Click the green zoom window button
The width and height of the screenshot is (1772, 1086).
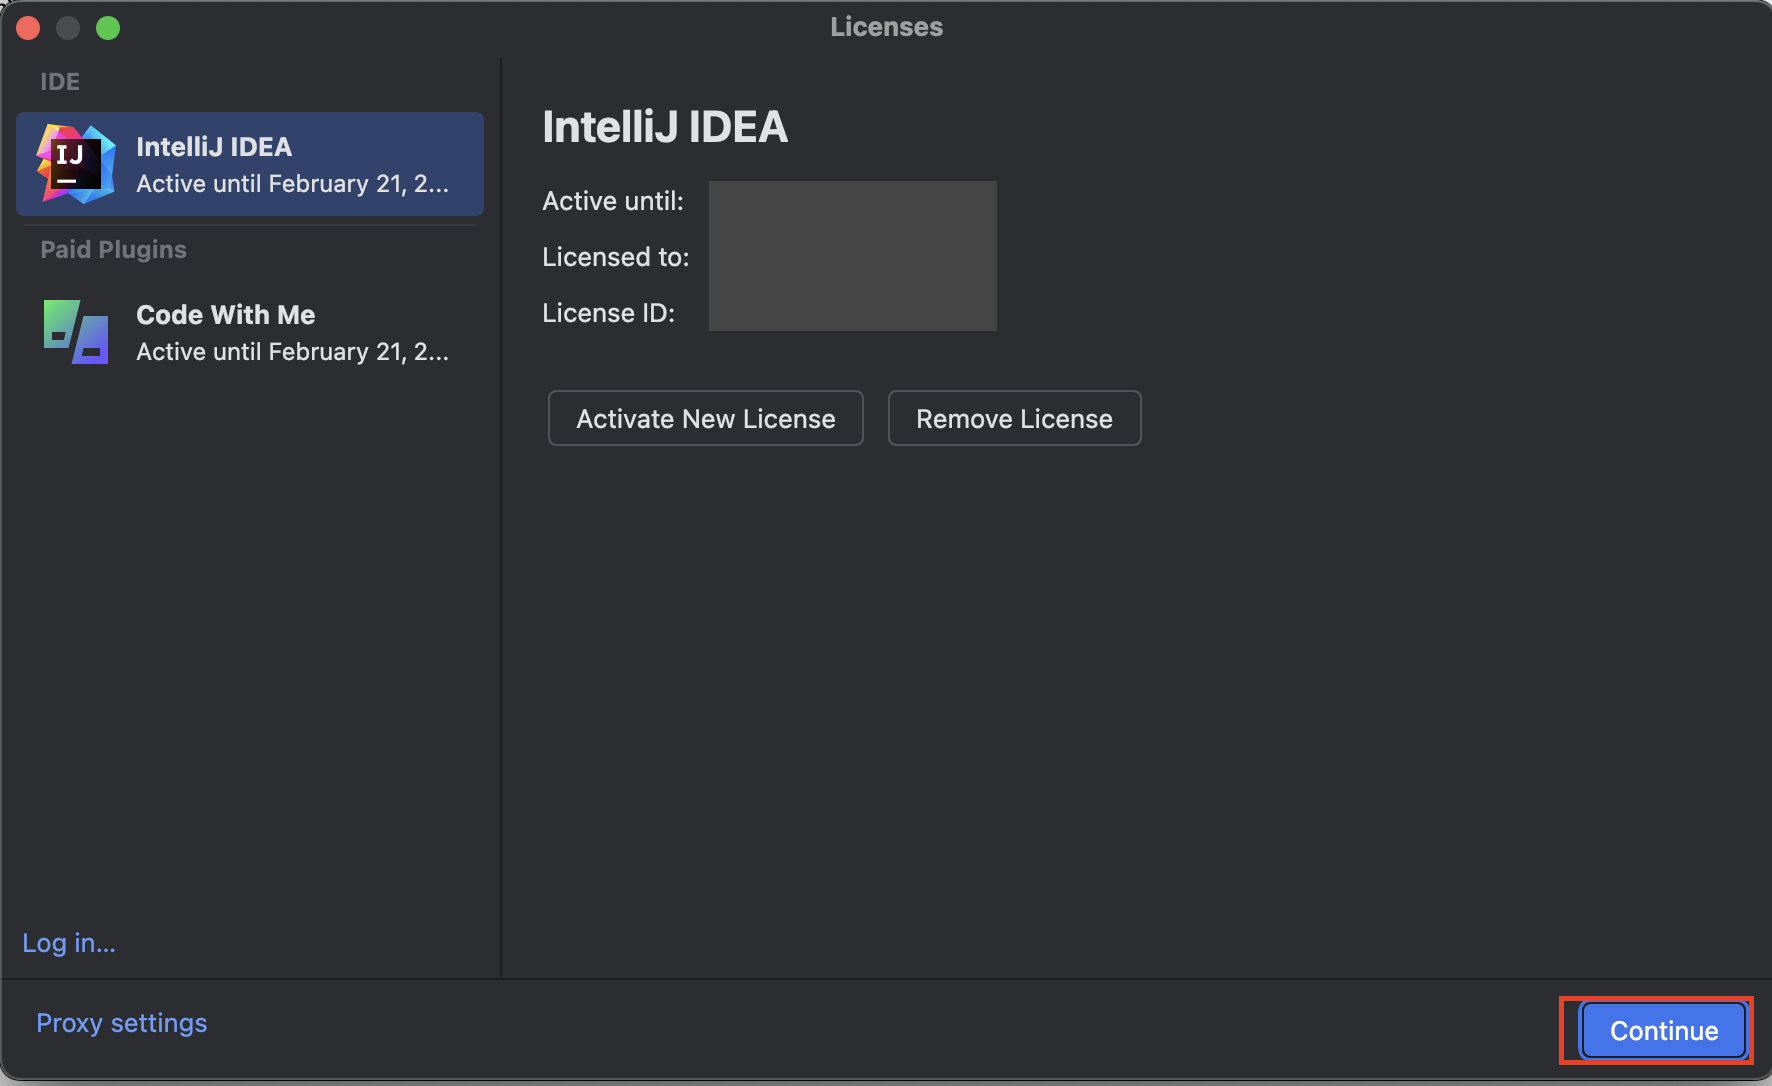coord(108,28)
